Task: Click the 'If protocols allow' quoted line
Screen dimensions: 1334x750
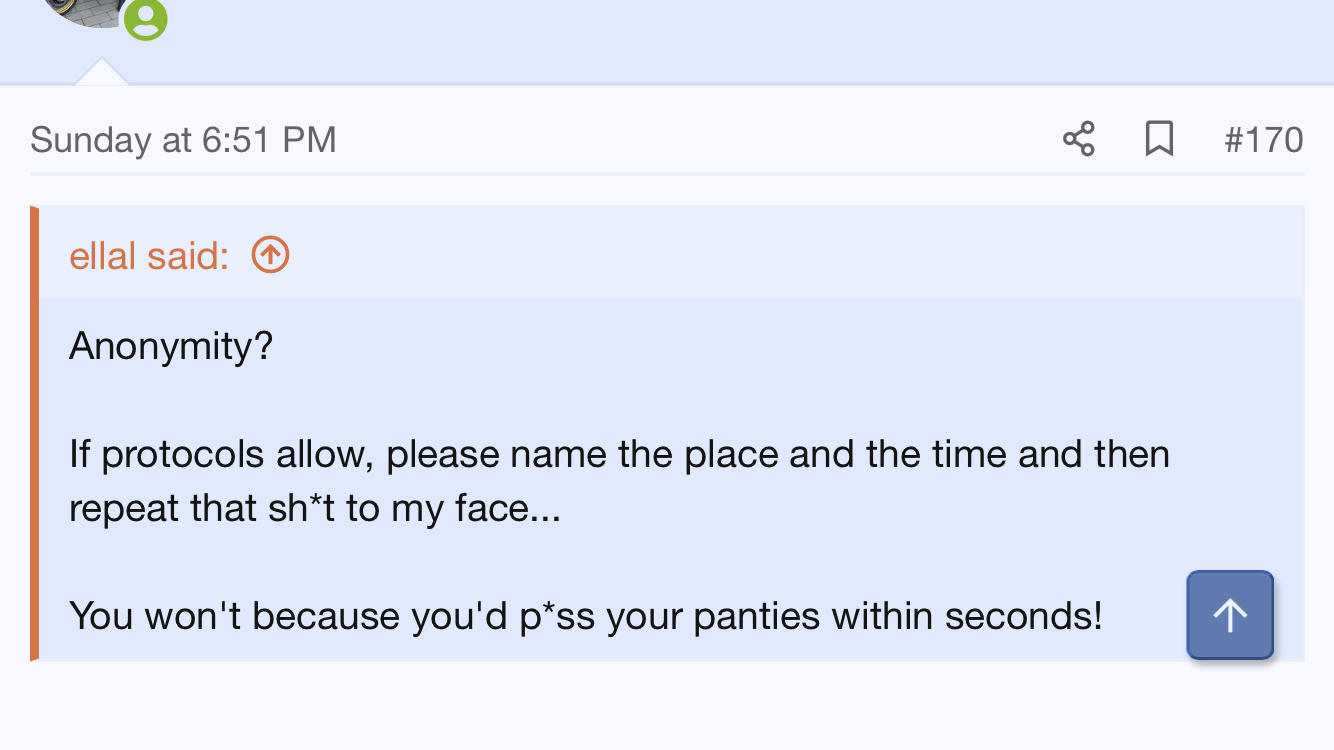Action: (x=619, y=454)
